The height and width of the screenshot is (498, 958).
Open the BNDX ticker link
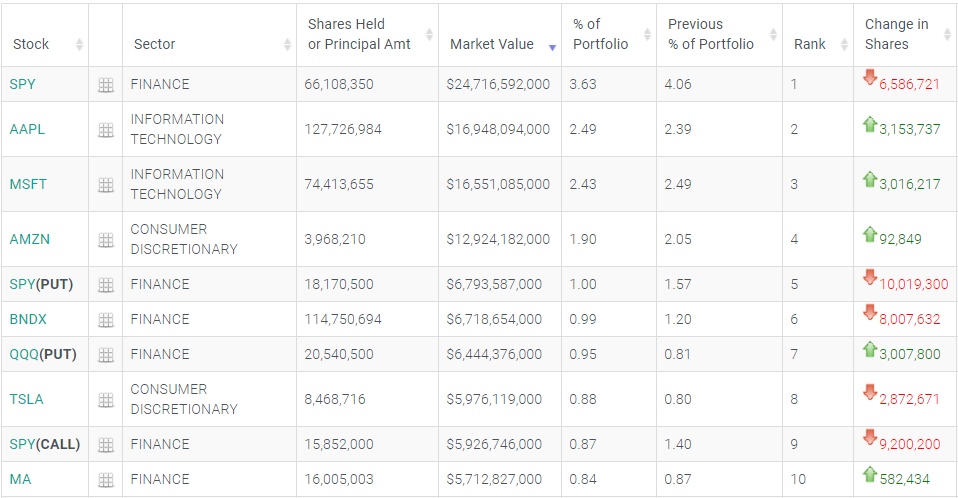coord(28,319)
